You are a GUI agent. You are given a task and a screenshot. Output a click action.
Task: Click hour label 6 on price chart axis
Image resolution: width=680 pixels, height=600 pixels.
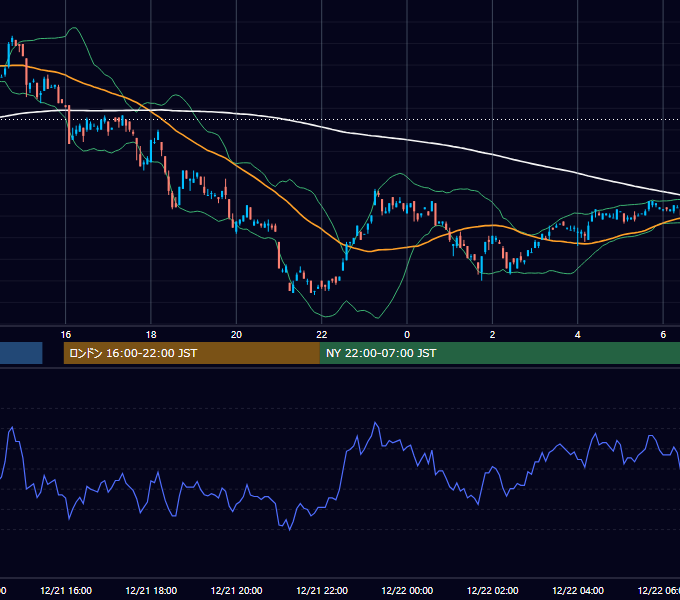[663, 335]
